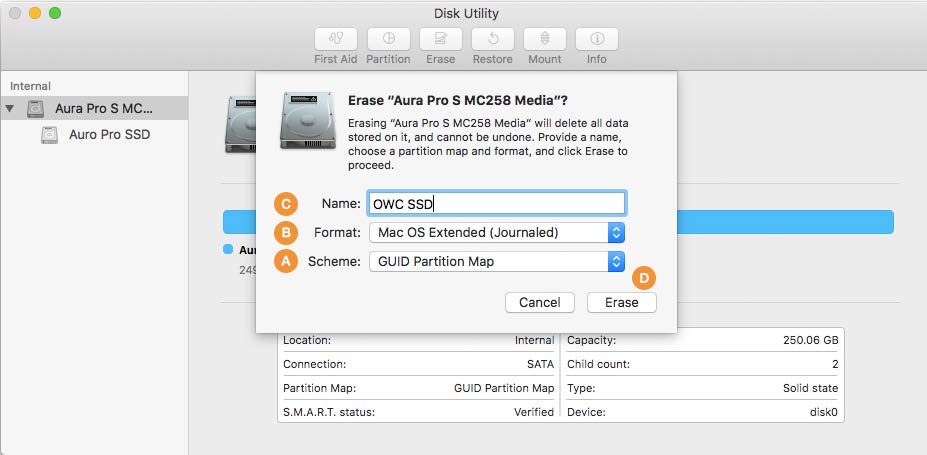
Task: Click the Aura Pro S MC drive icon in the sidebar
Action: tap(35, 109)
